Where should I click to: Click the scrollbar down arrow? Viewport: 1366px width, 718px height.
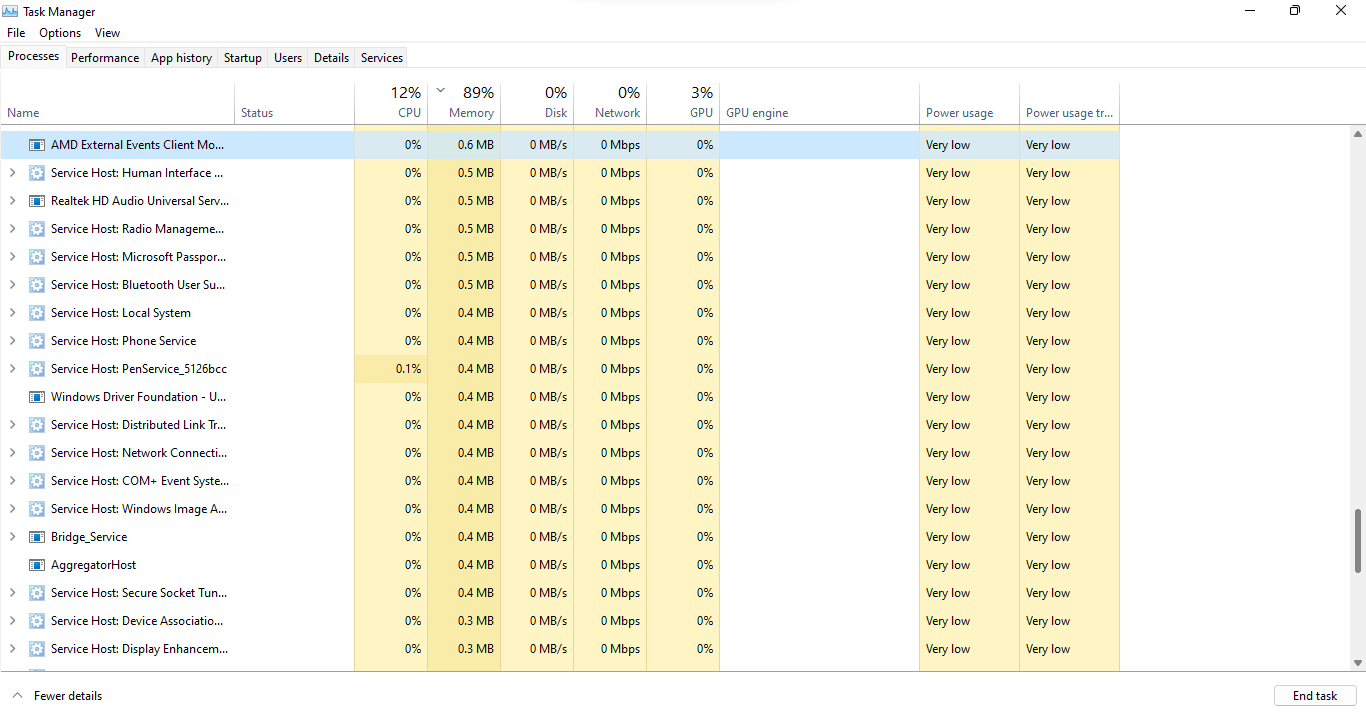pos(1357,662)
